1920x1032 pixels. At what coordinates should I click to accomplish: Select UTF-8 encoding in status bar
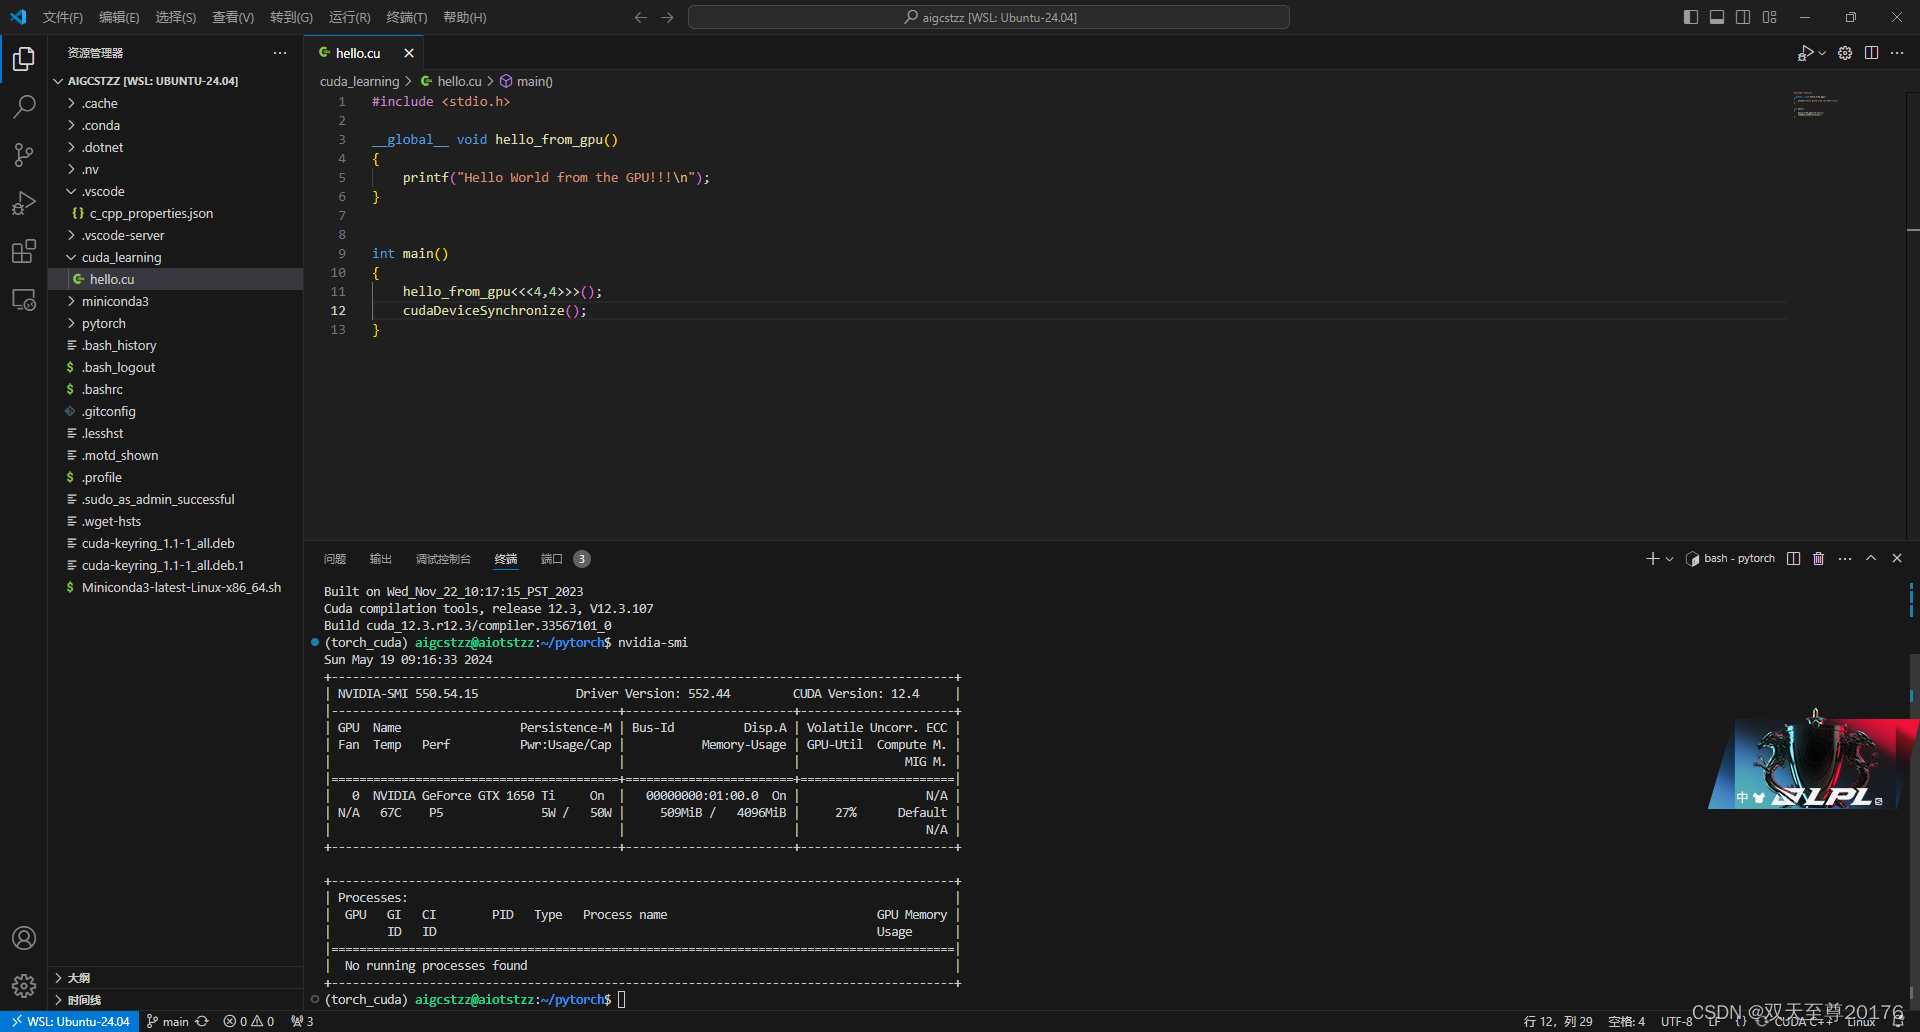pos(1676,1021)
